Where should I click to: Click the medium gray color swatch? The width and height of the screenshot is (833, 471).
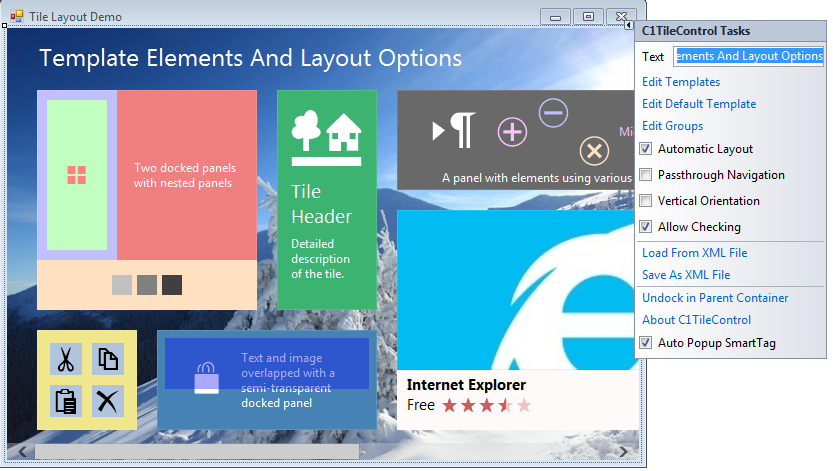tap(147, 285)
